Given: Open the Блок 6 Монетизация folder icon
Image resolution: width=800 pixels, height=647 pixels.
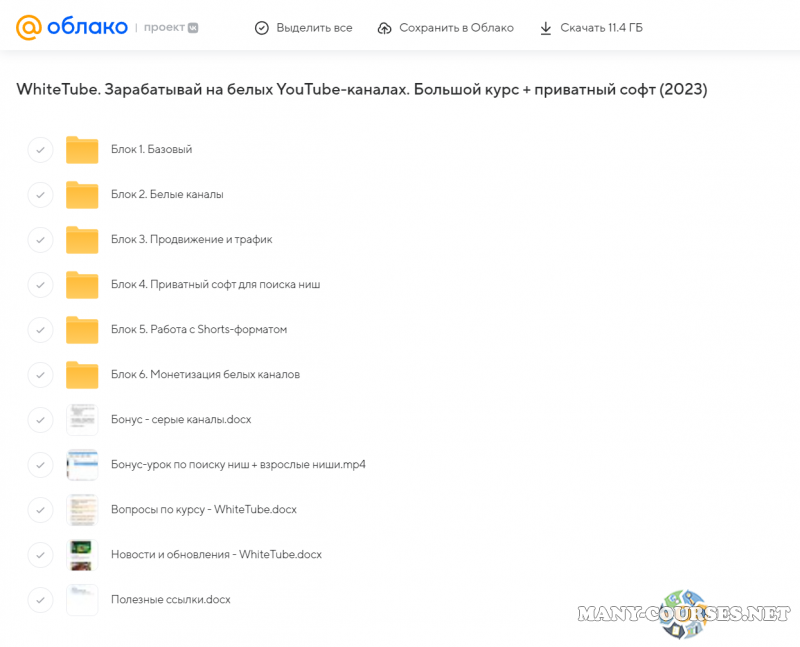Looking at the screenshot, I should 82,375.
